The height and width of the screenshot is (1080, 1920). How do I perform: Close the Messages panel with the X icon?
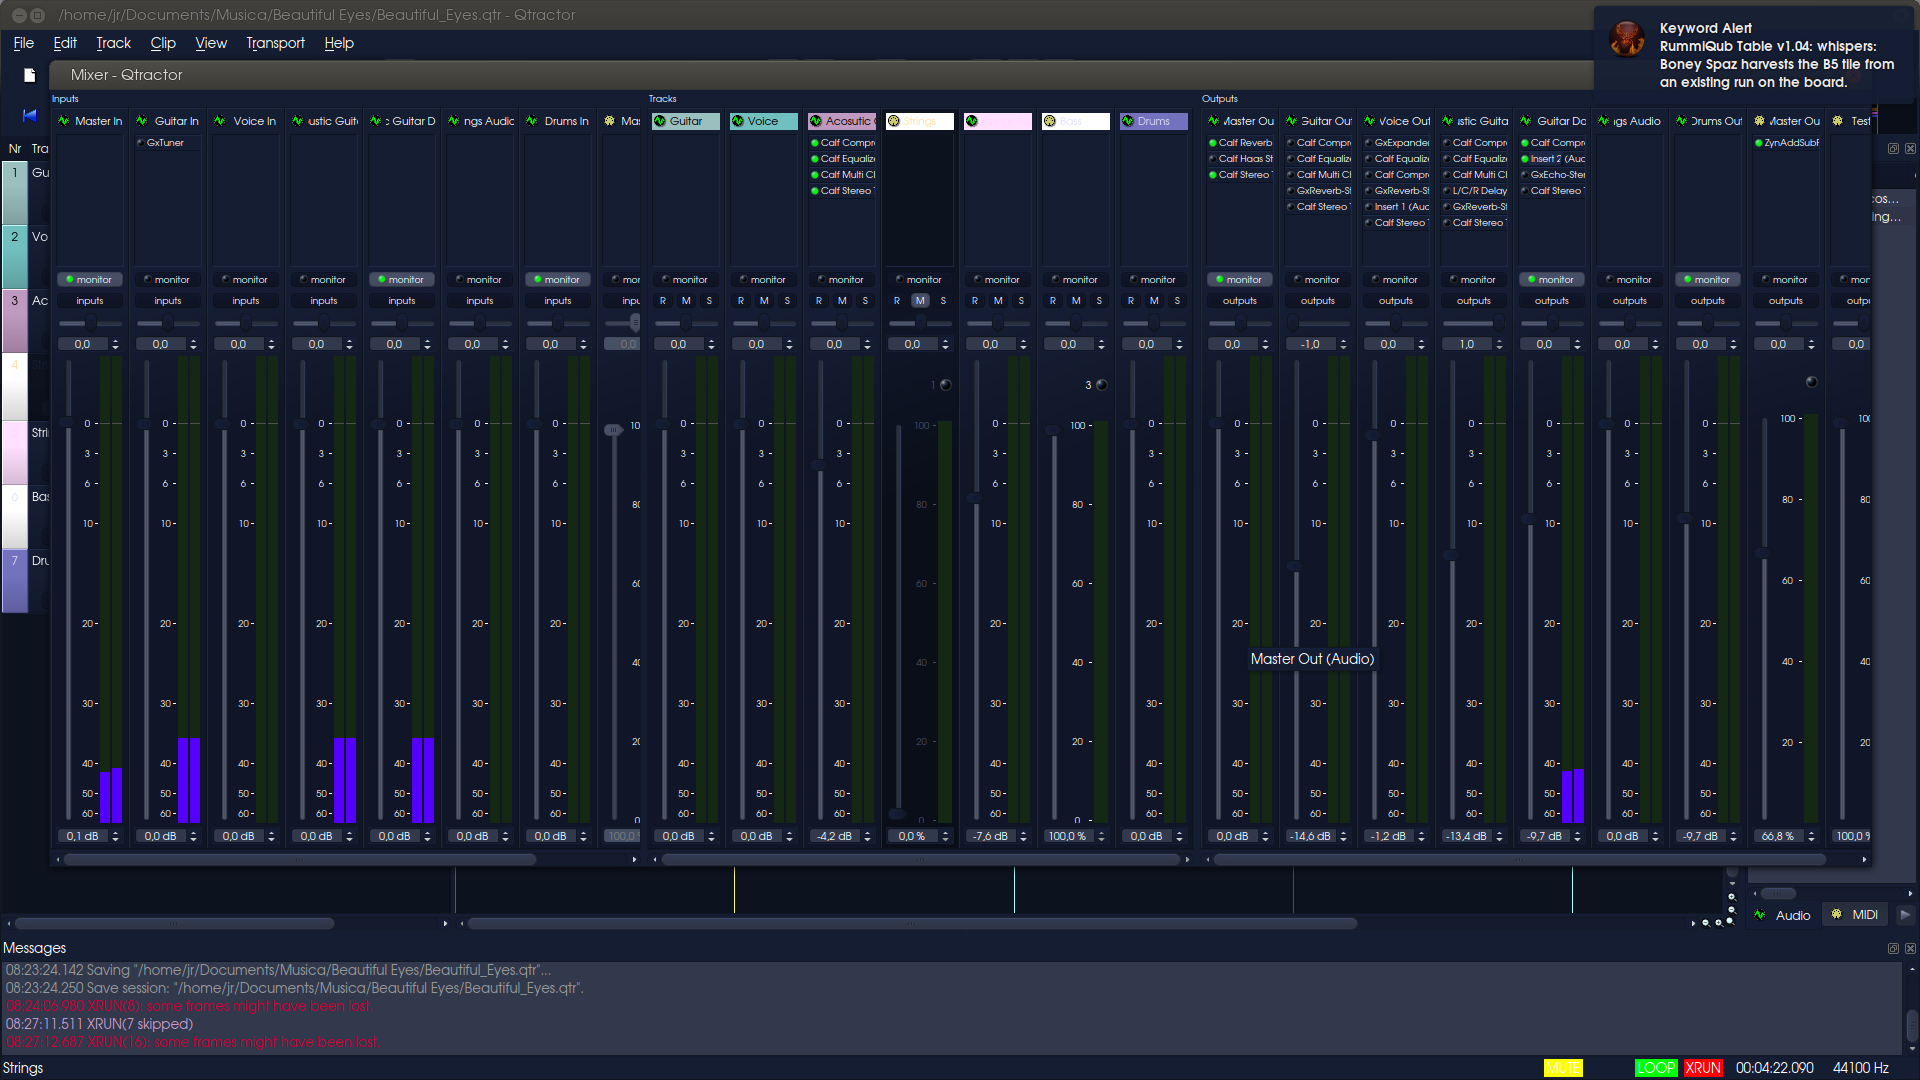[1910, 948]
